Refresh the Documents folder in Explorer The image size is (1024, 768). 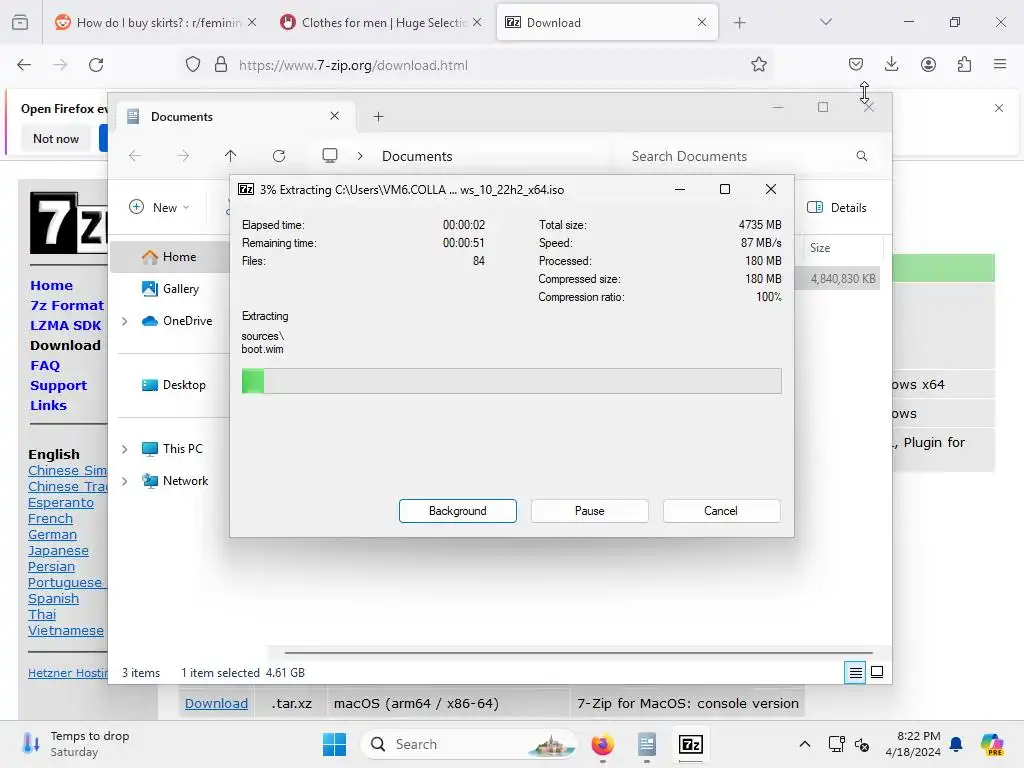pyautogui.click(x=279, y=156)
